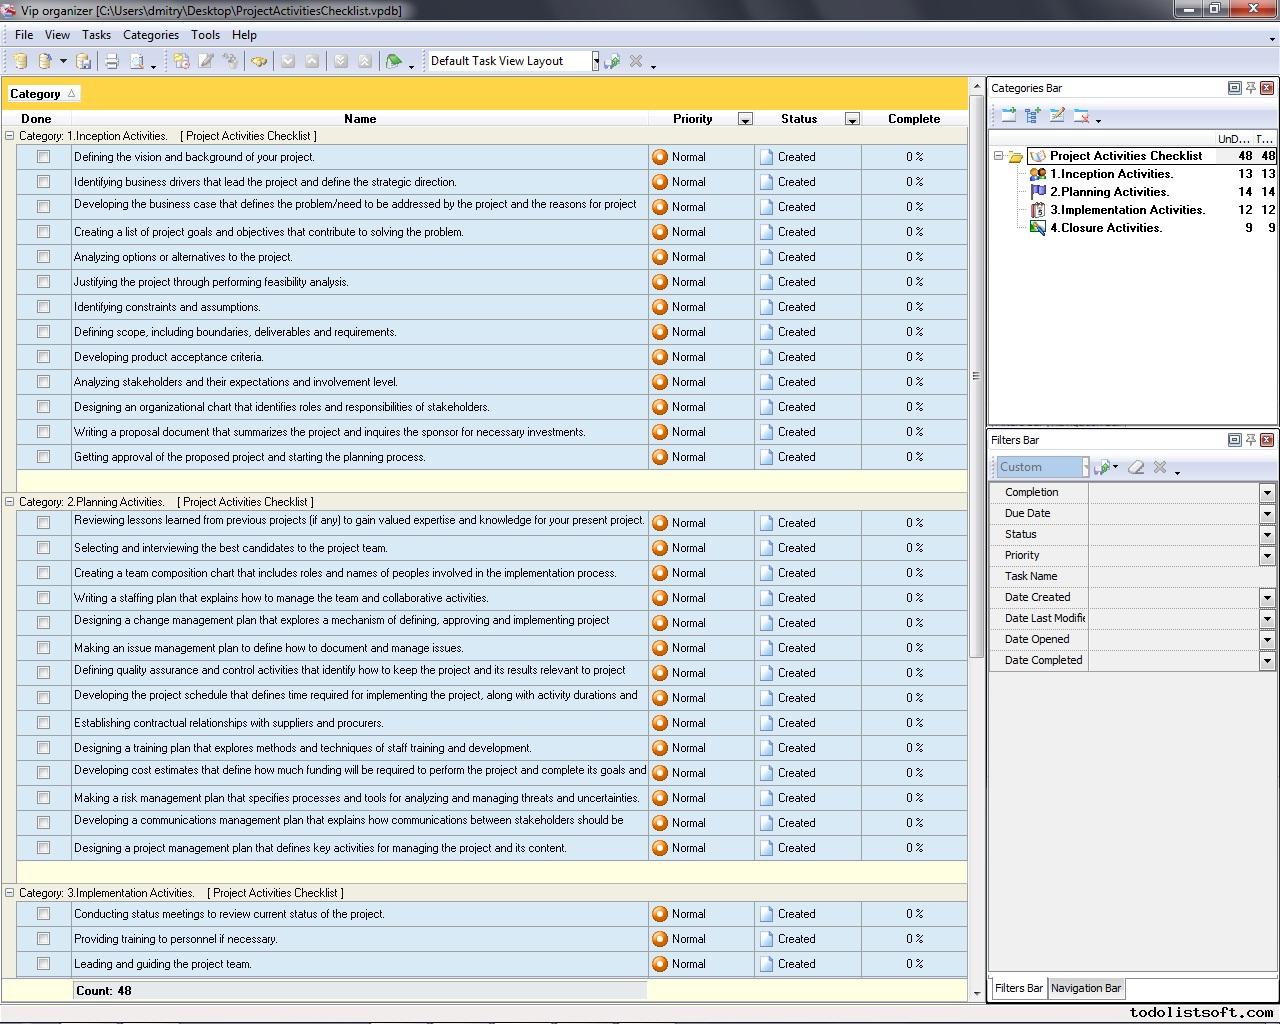Open the Categories menu
Screen dimensions: 1280x1024
coord(150,35)
